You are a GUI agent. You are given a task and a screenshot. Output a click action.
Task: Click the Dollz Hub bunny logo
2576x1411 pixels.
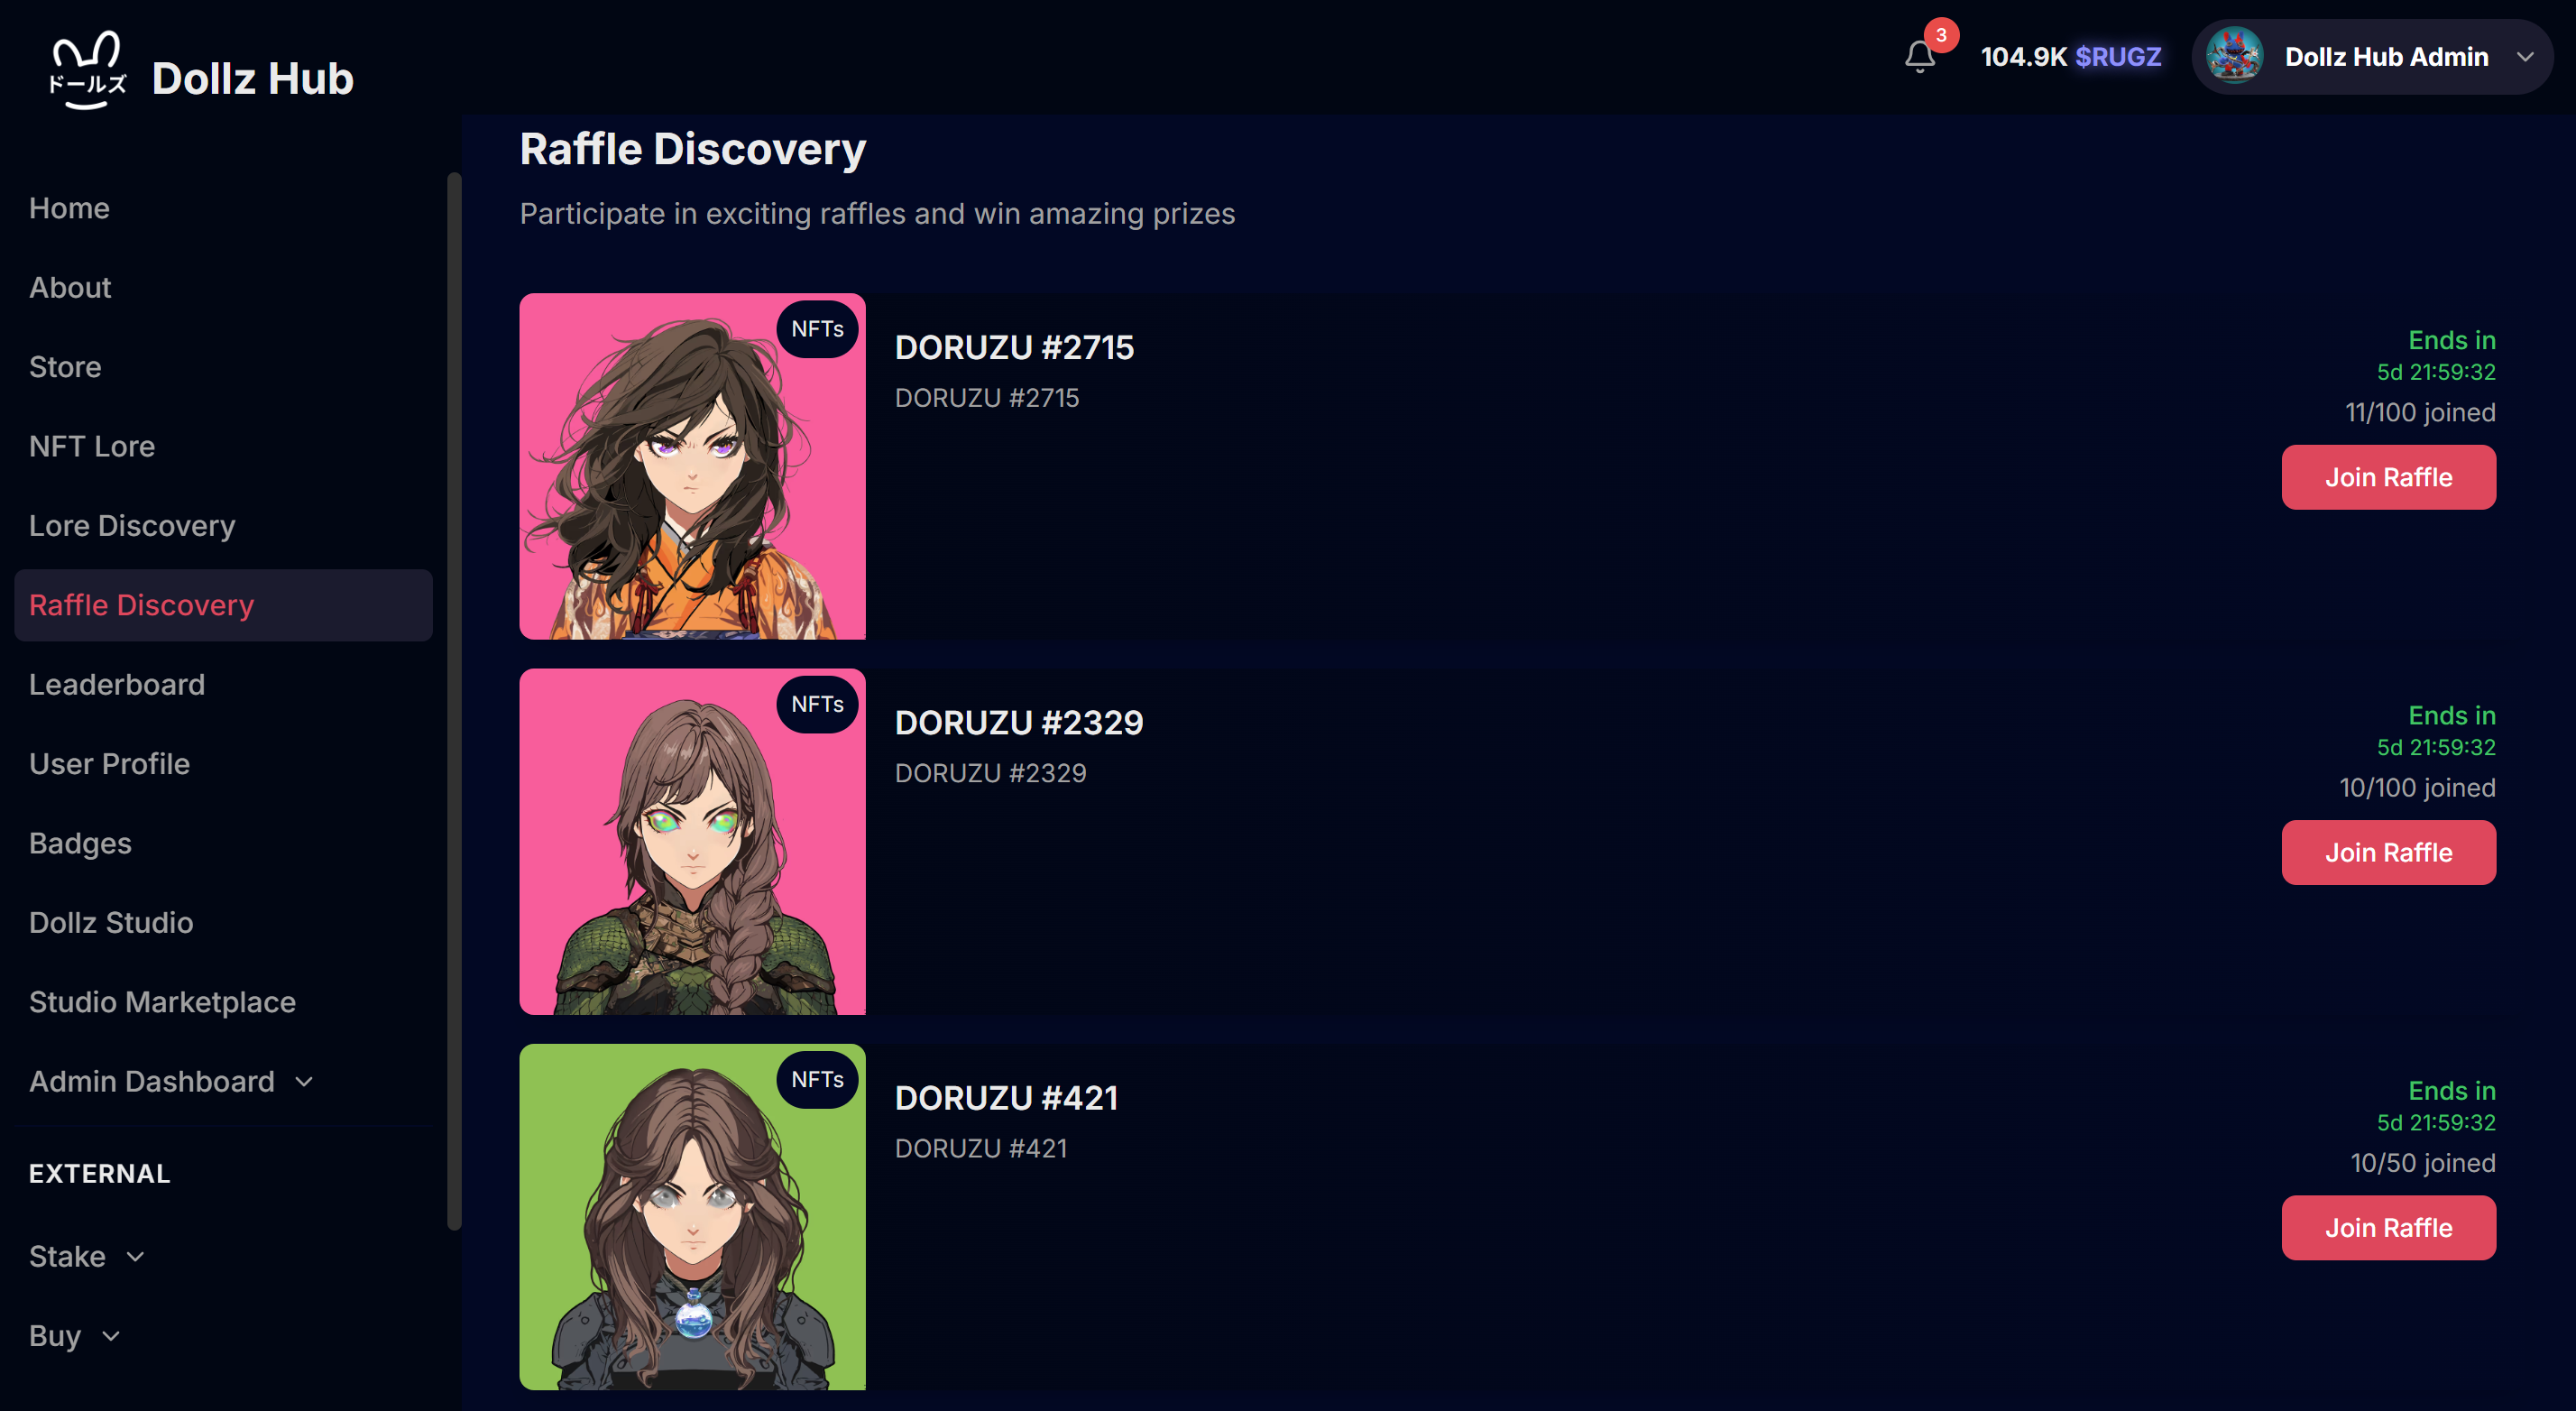tap(88, 70)
